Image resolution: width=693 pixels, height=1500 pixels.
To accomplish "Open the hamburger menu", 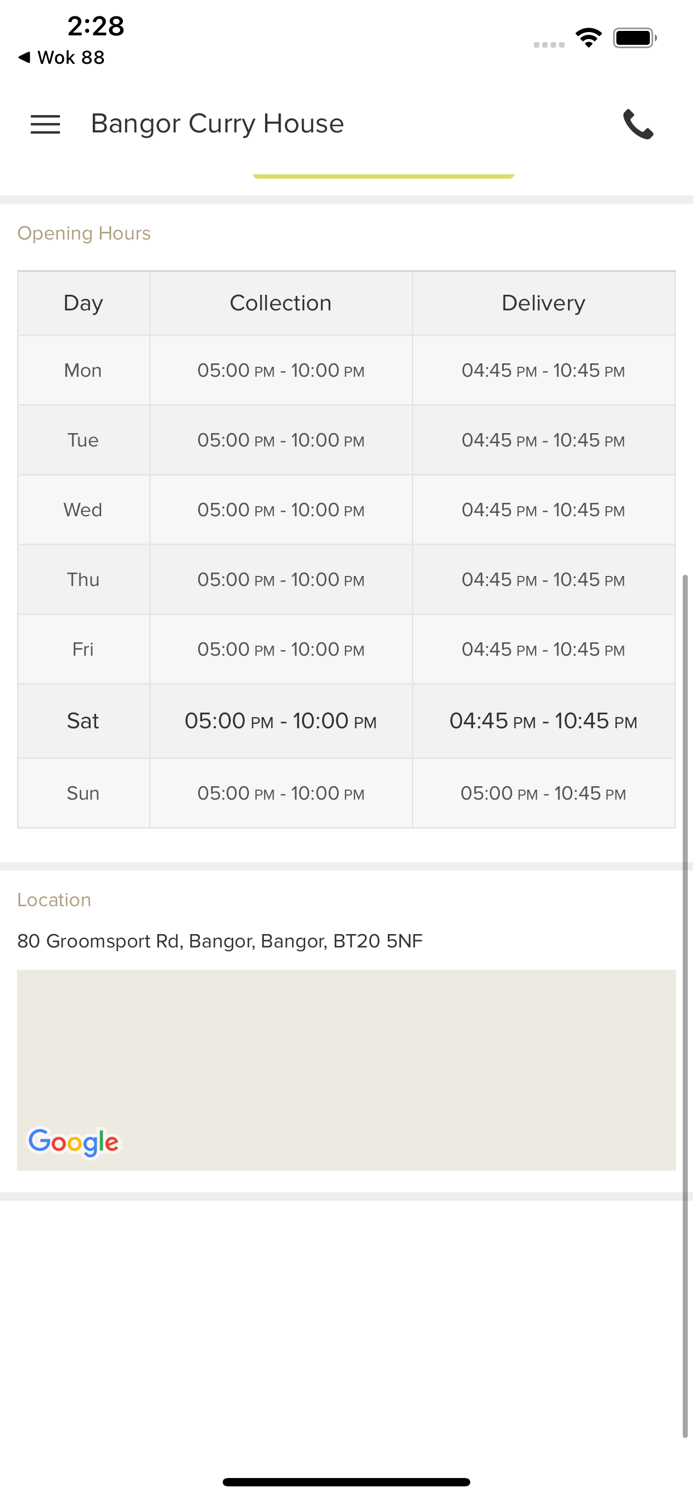I will pos(45,124).
